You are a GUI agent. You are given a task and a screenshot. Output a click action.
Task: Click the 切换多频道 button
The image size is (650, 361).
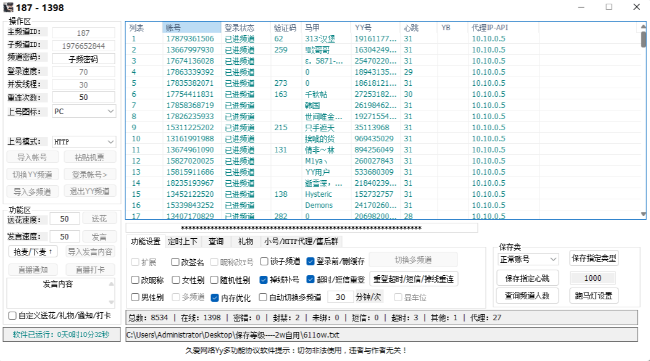[x=413, y=260]
